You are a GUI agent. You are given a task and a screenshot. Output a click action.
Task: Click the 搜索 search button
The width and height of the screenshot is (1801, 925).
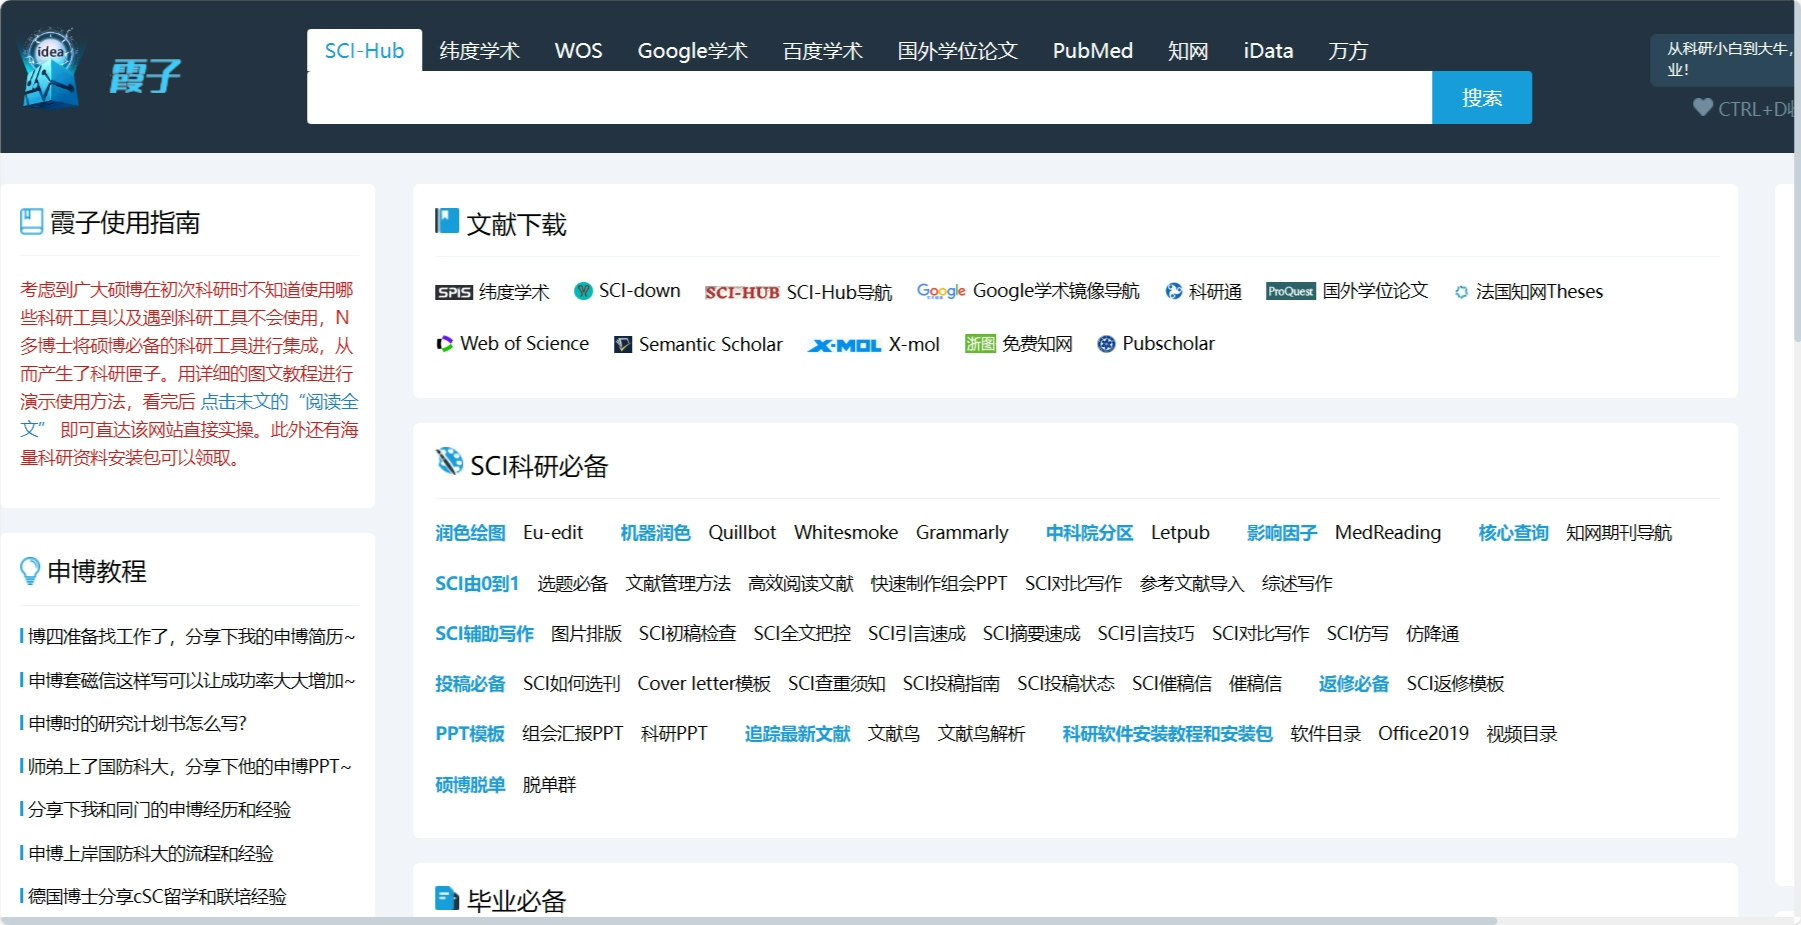1482,97
